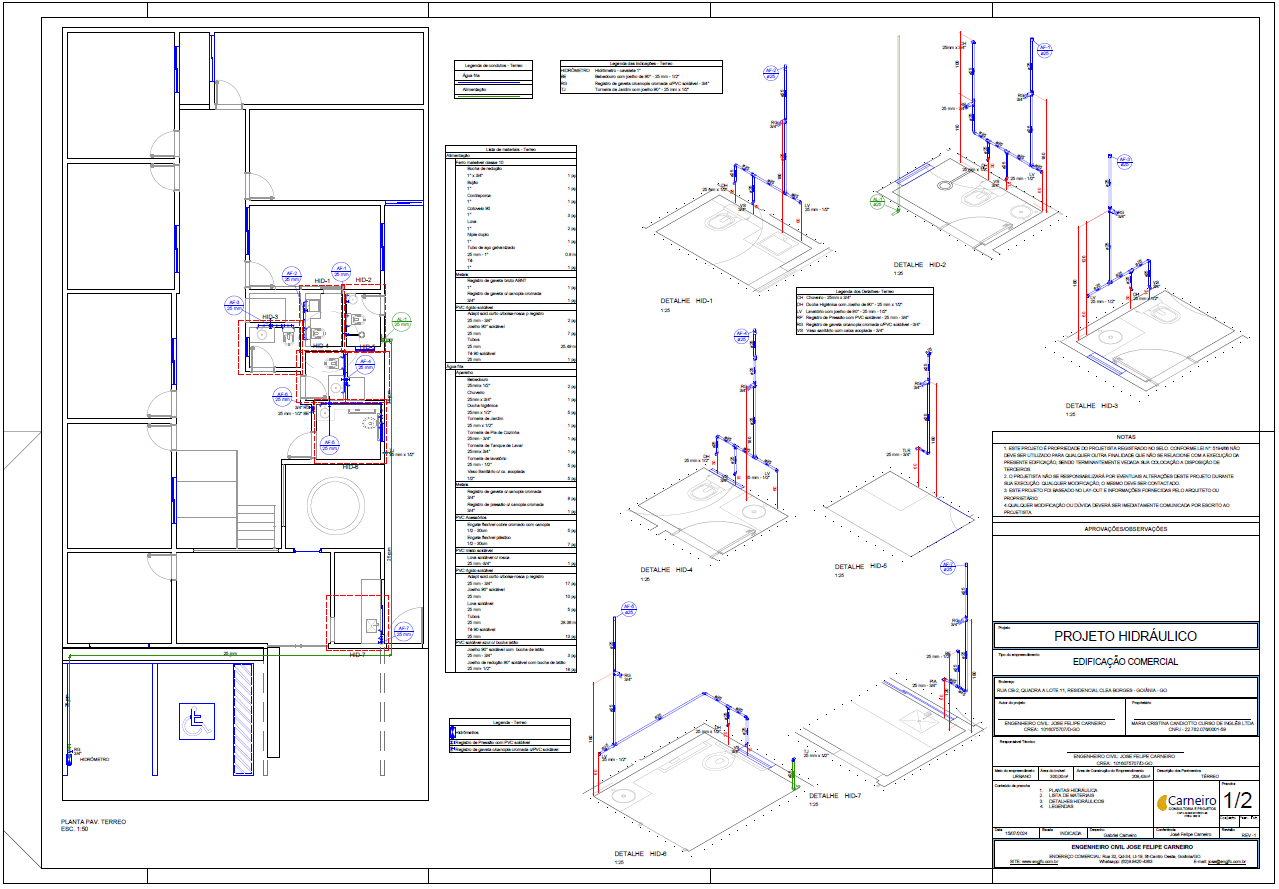The width and height of the screenshot is (1279, 889).
Task: Select the AF-3 riser tag in floor plan
Action: coord(235,305)
